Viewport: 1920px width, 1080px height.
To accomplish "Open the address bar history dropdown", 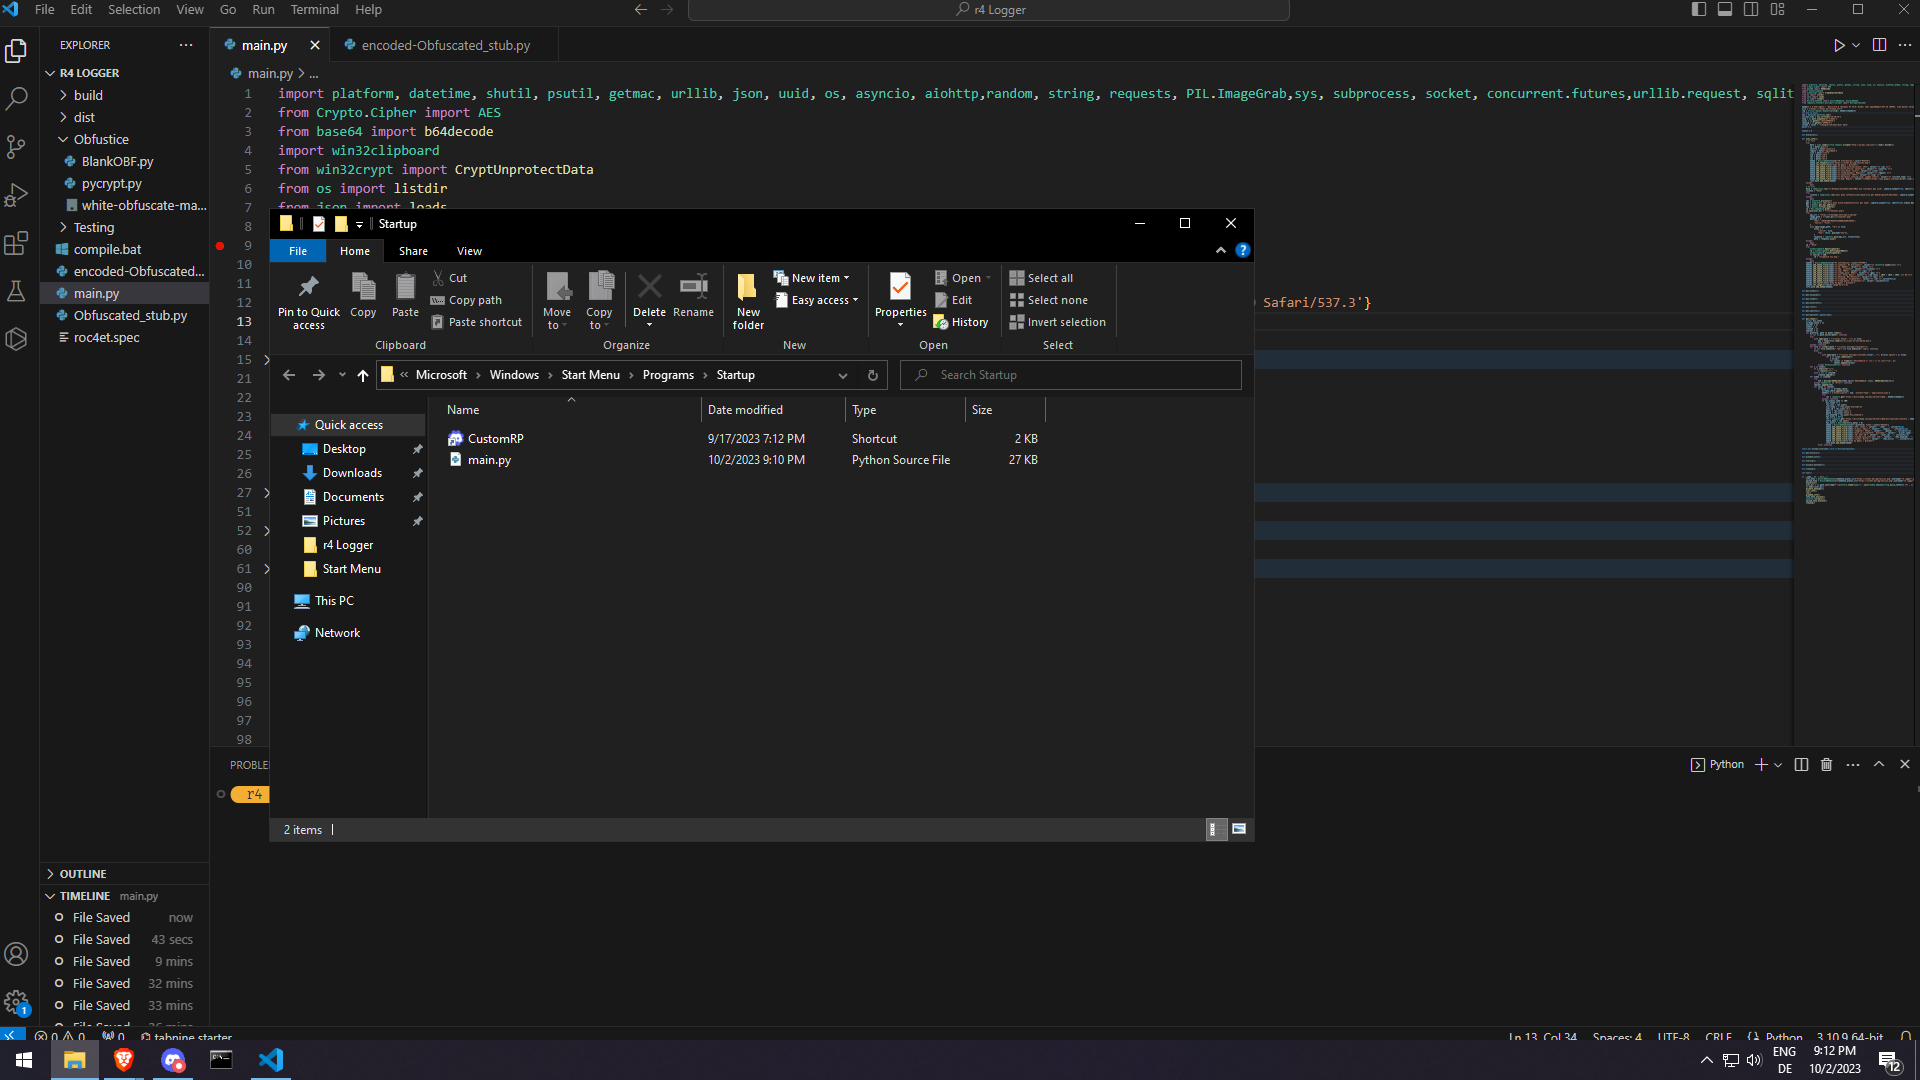I will 843,375.
